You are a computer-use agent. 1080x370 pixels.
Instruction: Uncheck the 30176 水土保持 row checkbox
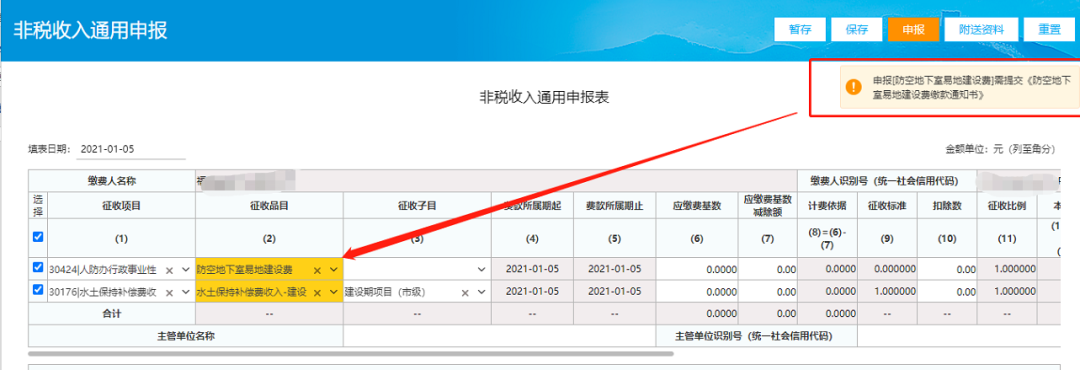coord(38,290)
